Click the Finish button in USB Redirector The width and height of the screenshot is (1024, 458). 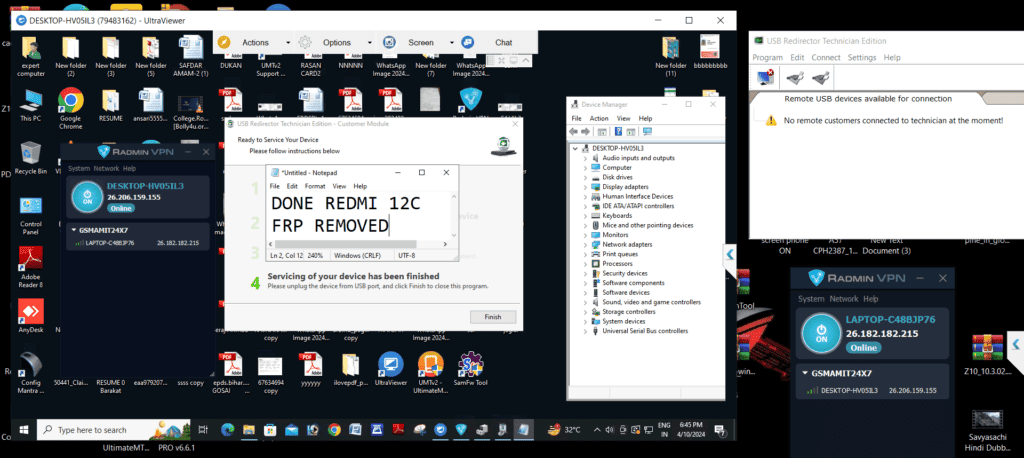[x=492, y=316]
